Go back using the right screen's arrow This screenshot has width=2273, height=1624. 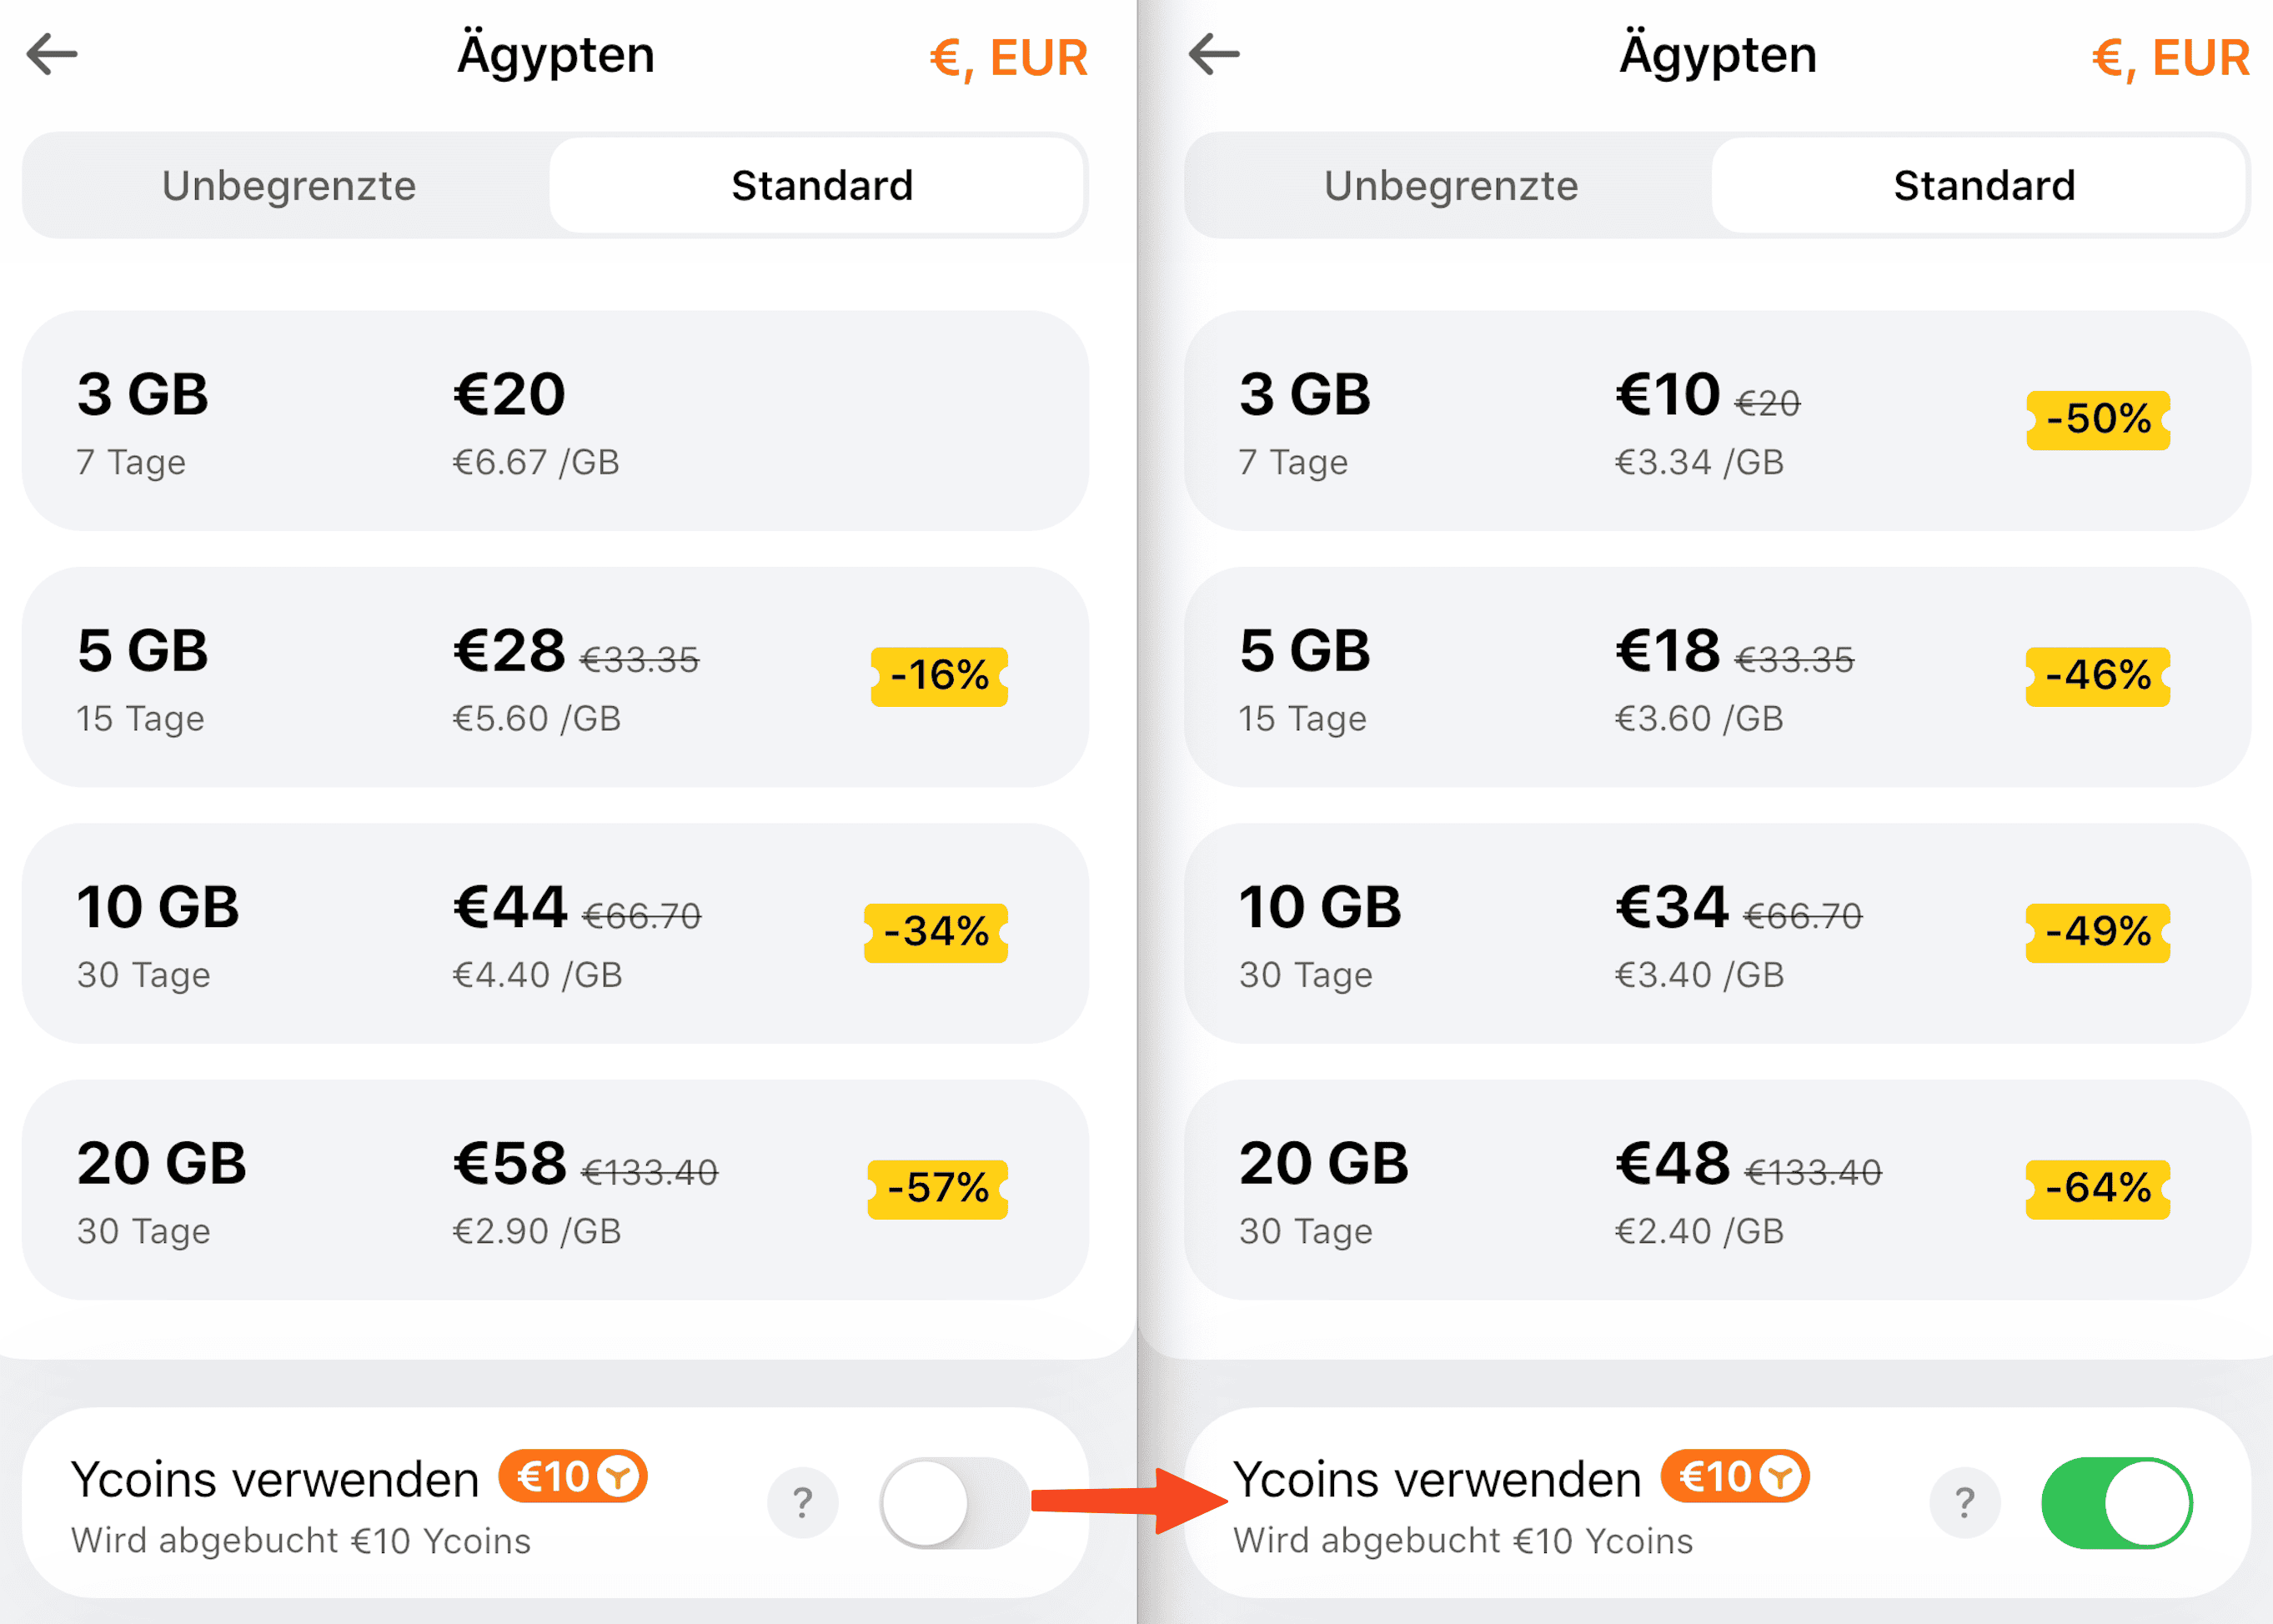coord(1214,54)
